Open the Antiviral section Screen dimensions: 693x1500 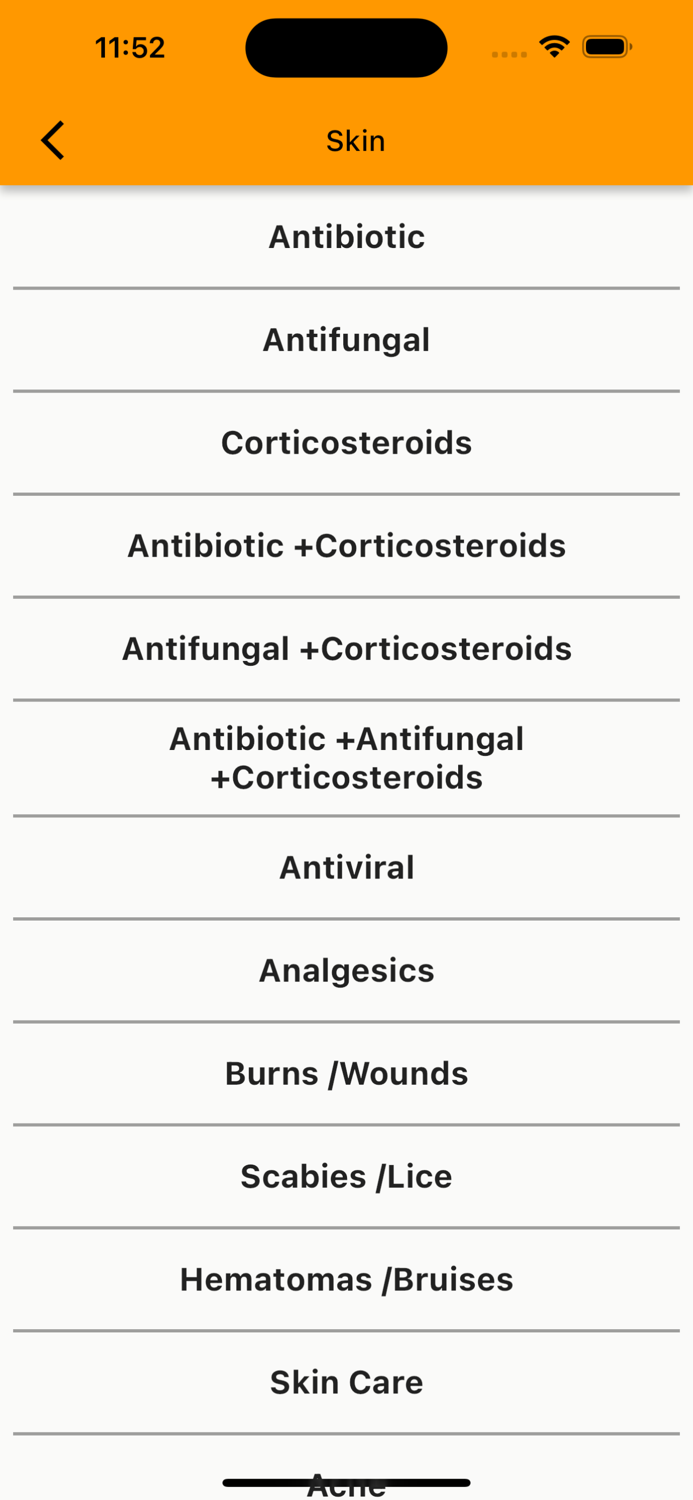click(346, 868)
